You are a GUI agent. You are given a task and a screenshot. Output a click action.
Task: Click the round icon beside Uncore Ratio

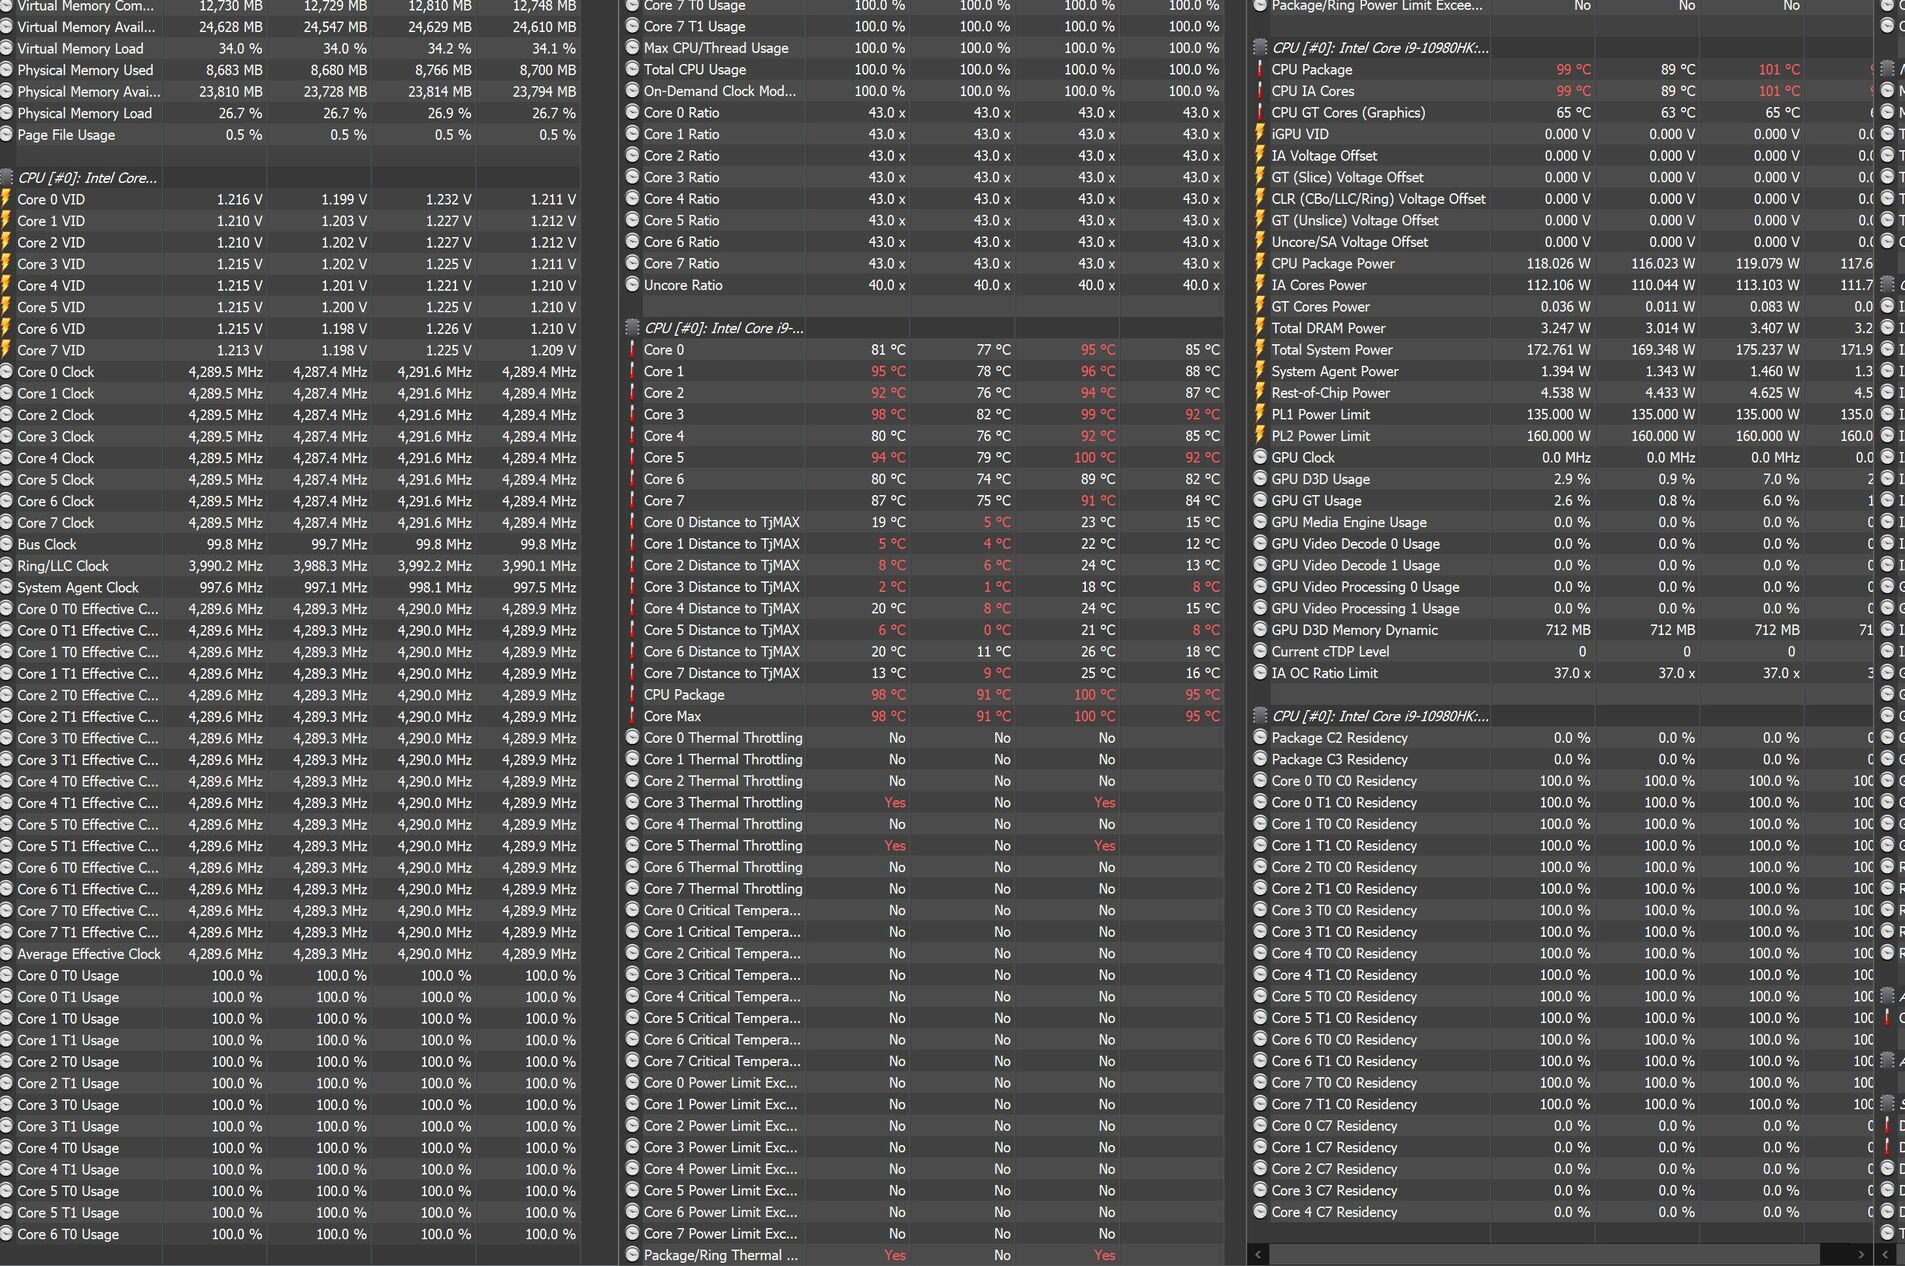pos(632,285)
